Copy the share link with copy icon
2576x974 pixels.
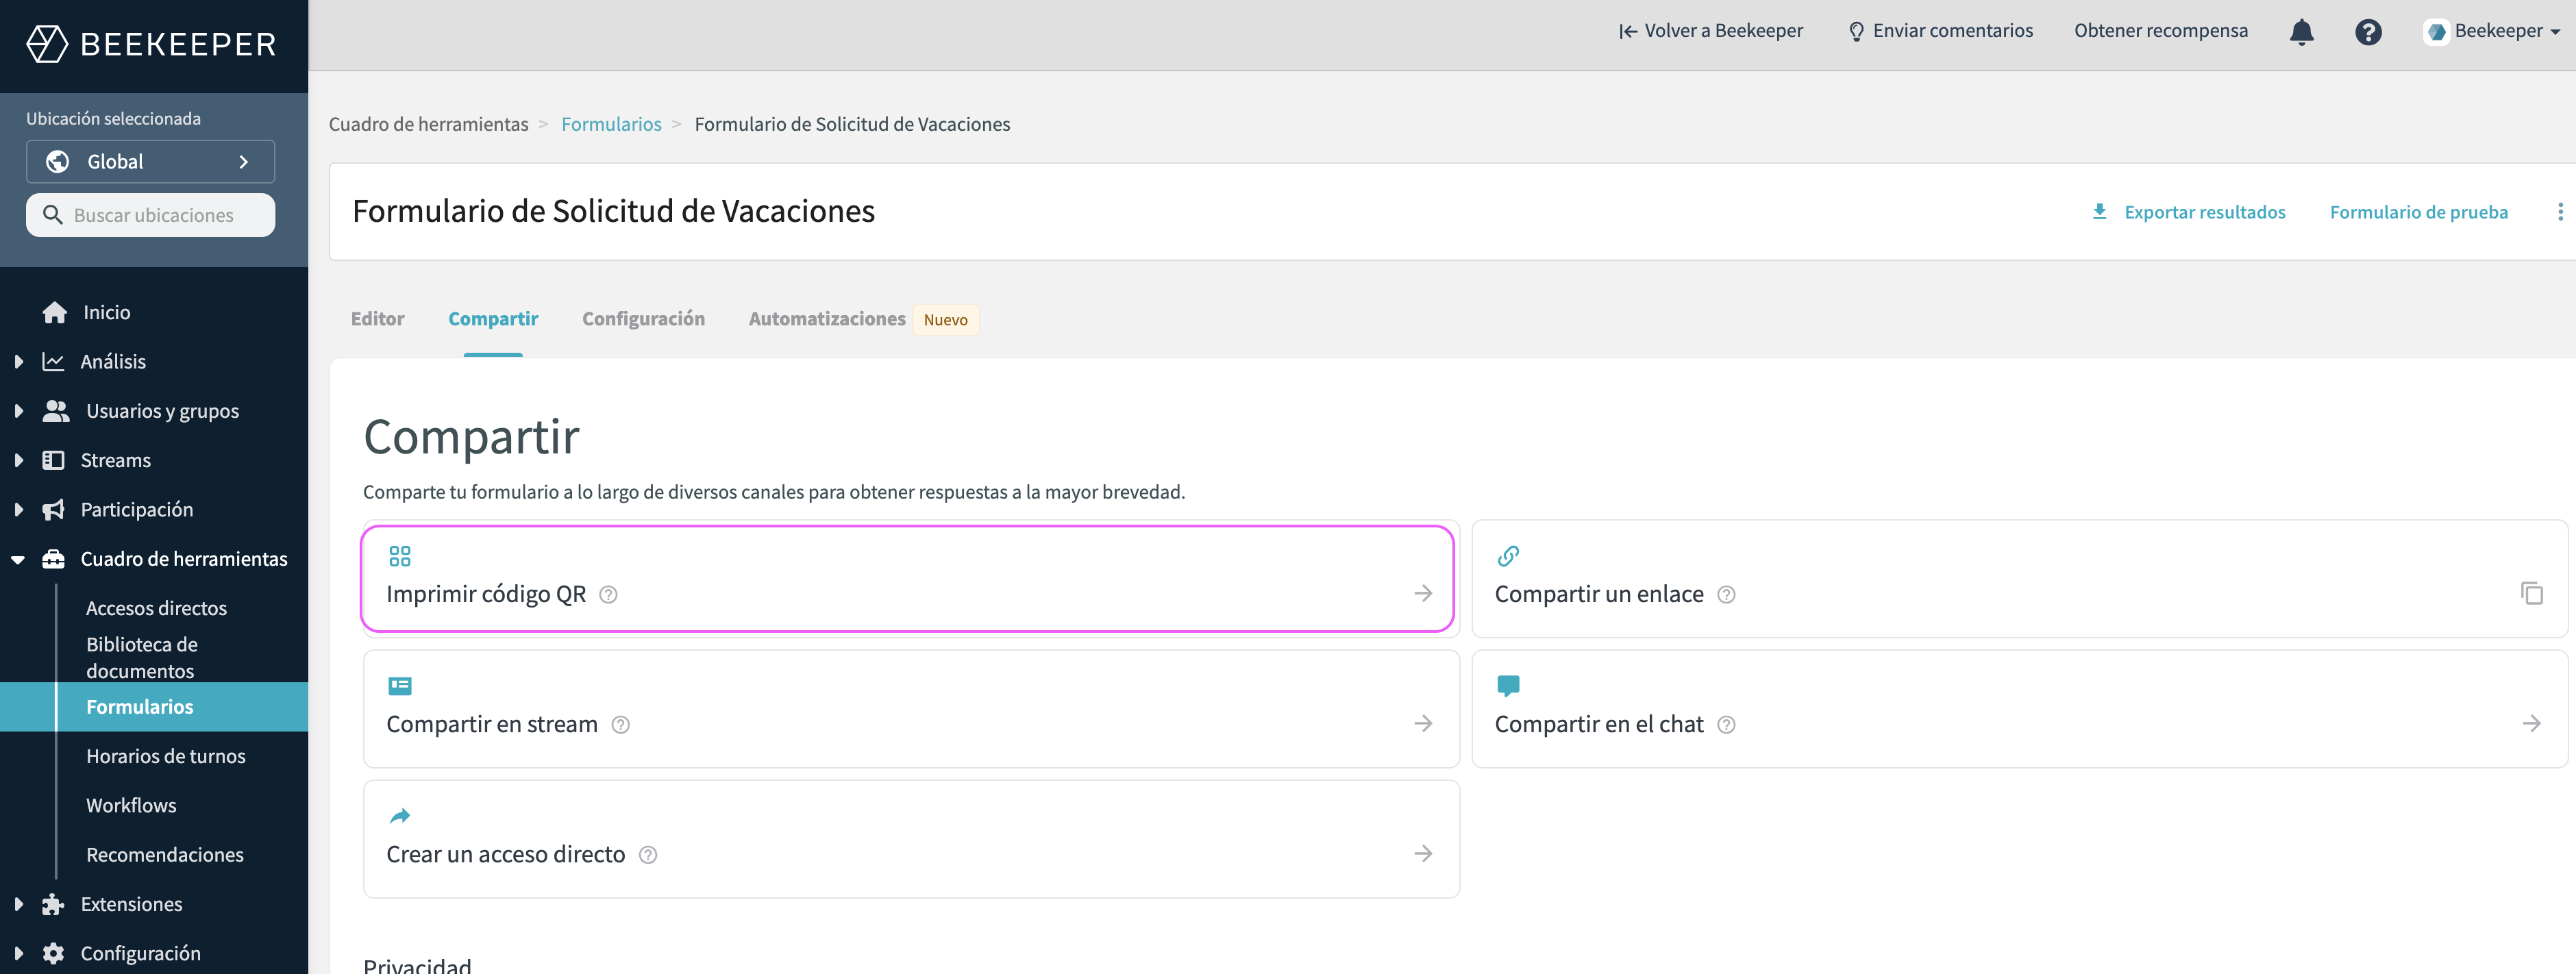pos(2531,594)
